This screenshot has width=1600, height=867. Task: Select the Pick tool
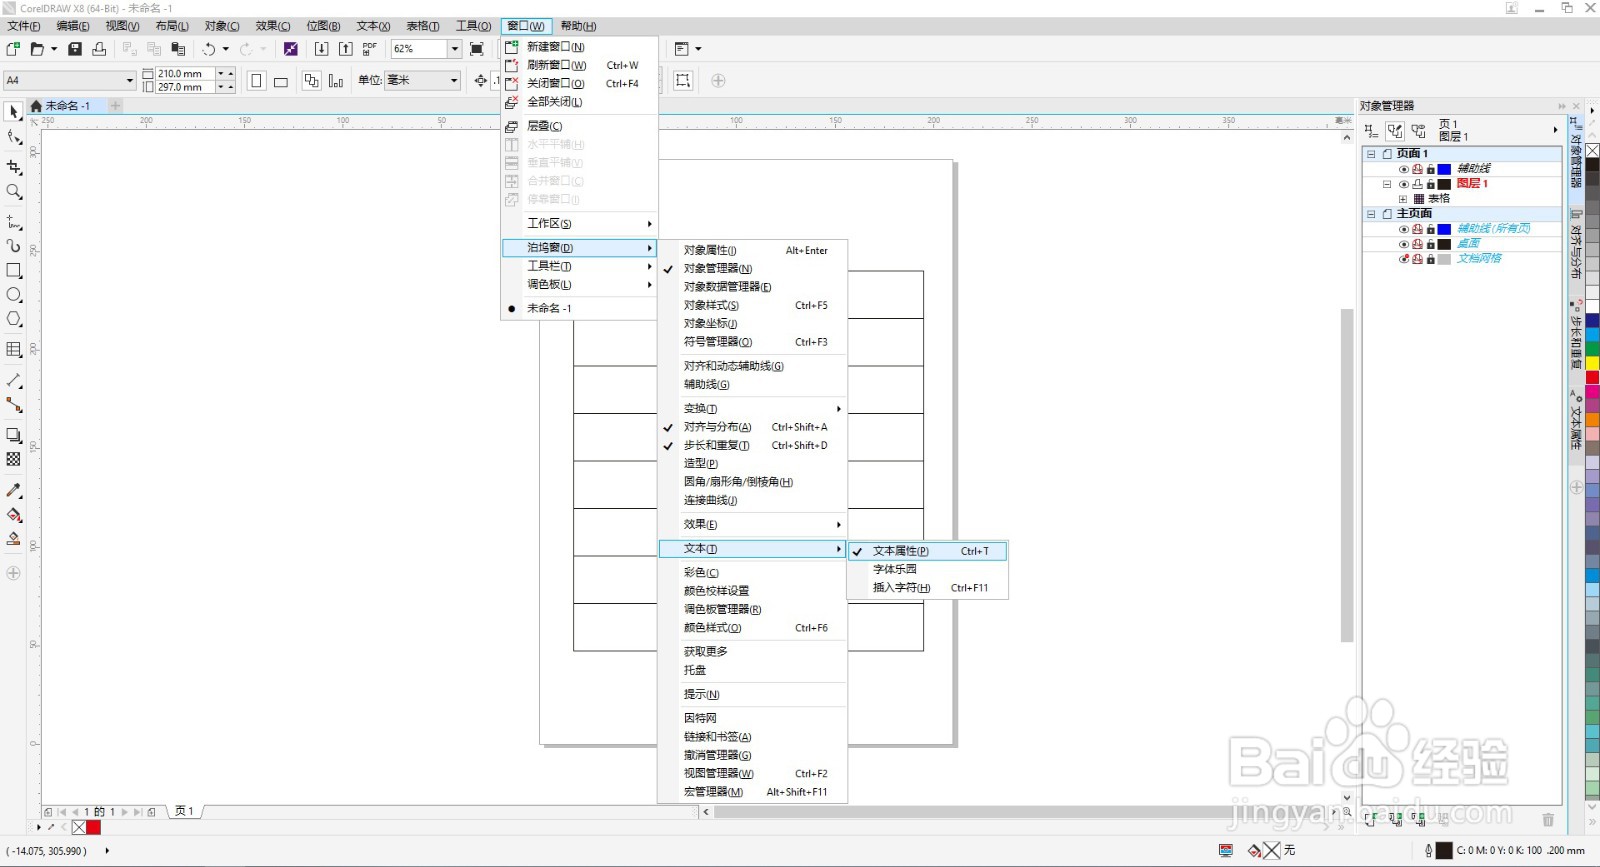tap(14, 112)
